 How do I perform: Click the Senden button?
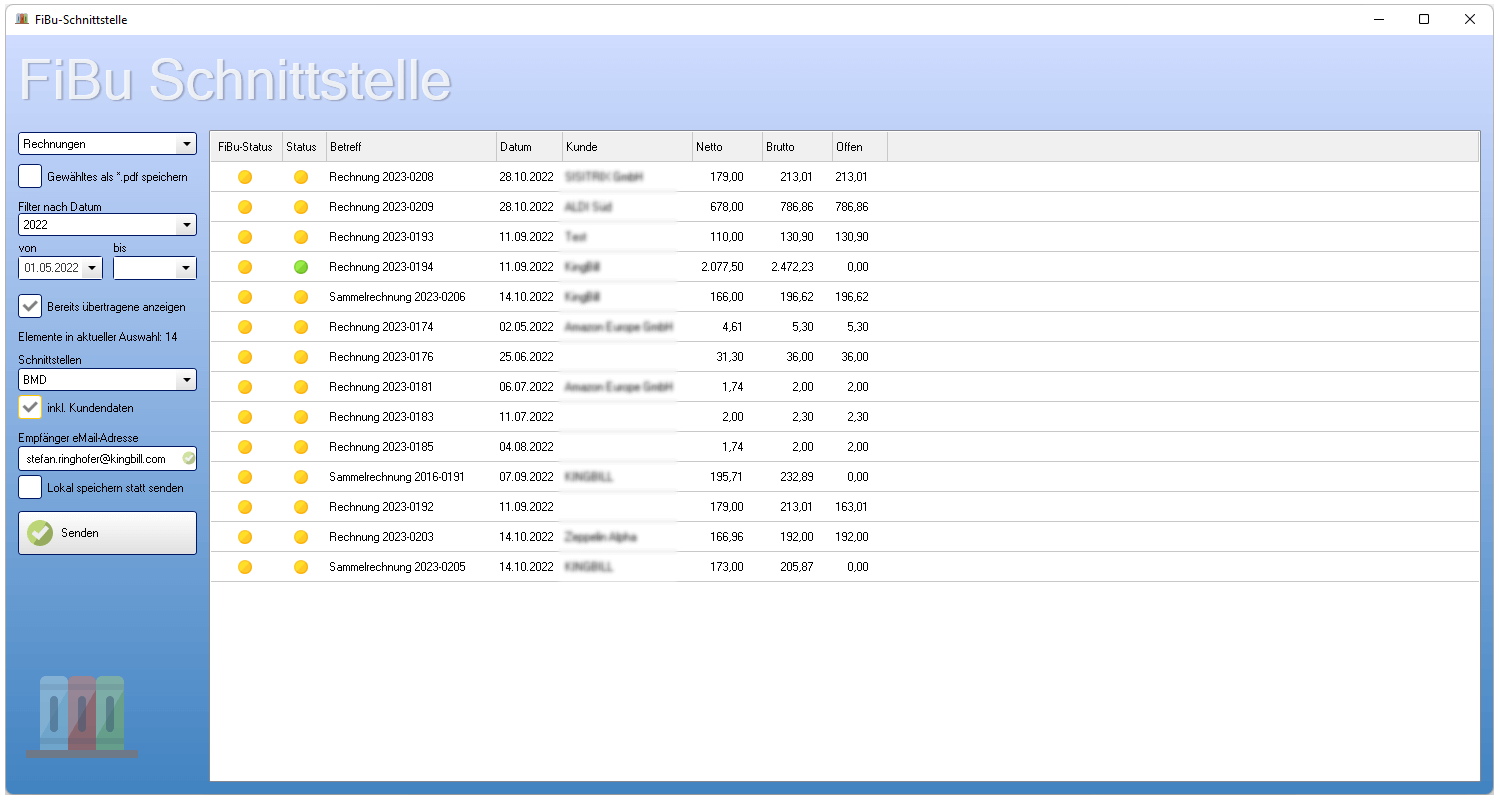click(x=107, y=533)
